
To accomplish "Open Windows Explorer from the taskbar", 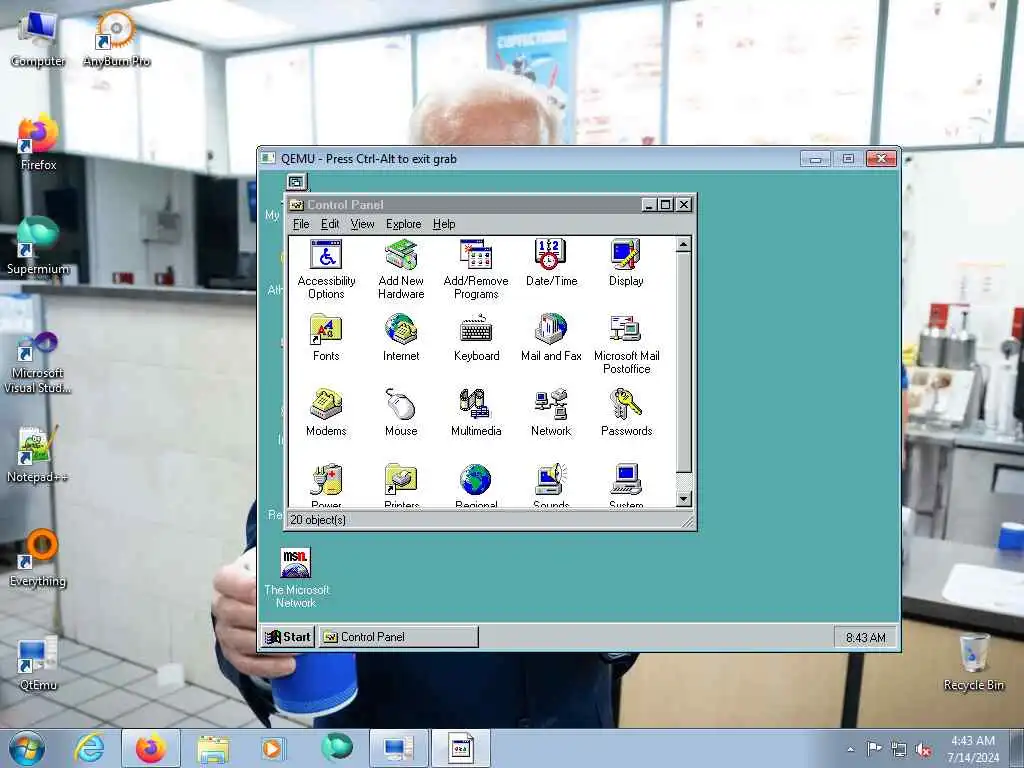I will 214,748.
